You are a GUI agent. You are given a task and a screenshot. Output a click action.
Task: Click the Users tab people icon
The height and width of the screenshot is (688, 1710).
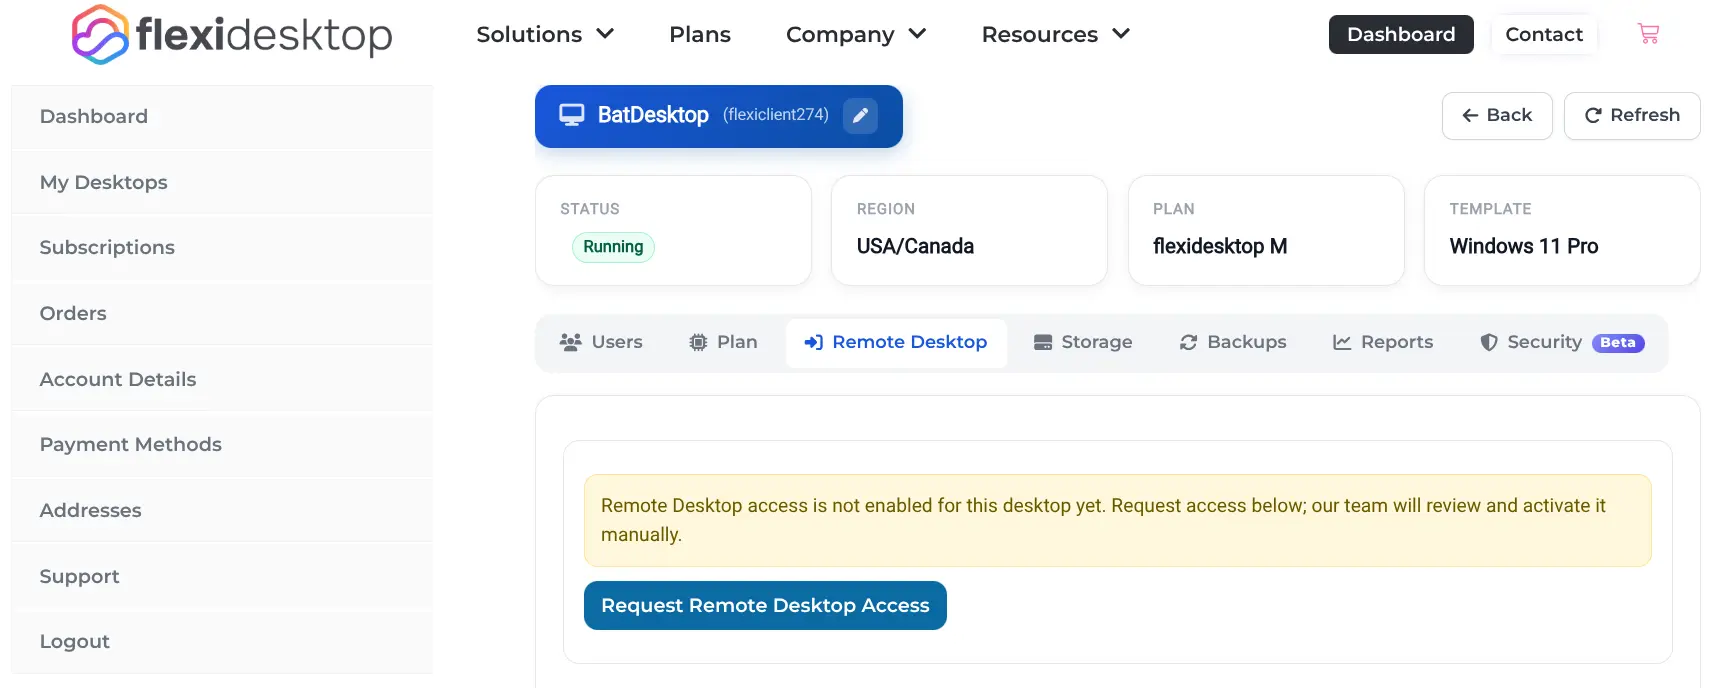571,342
